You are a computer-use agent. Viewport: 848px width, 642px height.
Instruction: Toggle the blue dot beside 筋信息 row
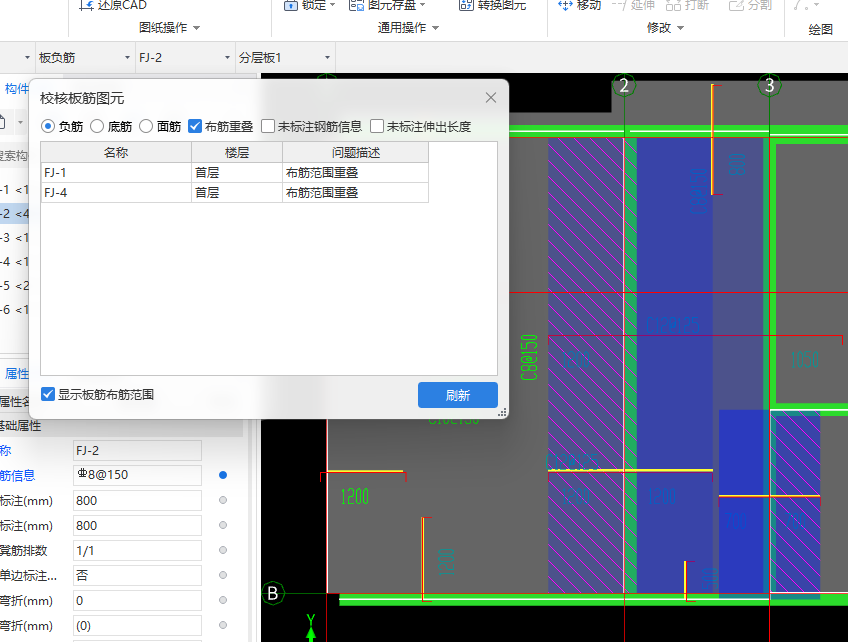[223, 475]
